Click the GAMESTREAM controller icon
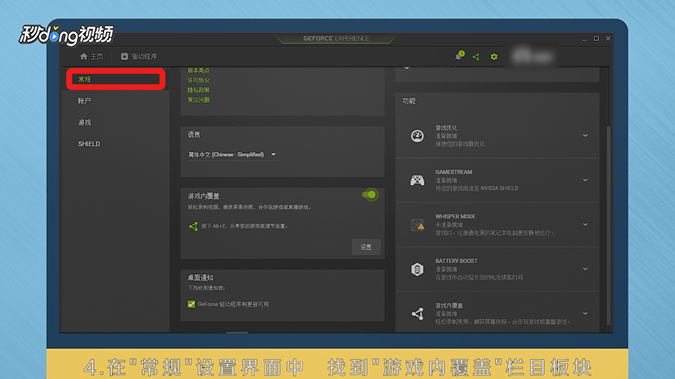Screen dimensions: 675x379 [417, 180]
